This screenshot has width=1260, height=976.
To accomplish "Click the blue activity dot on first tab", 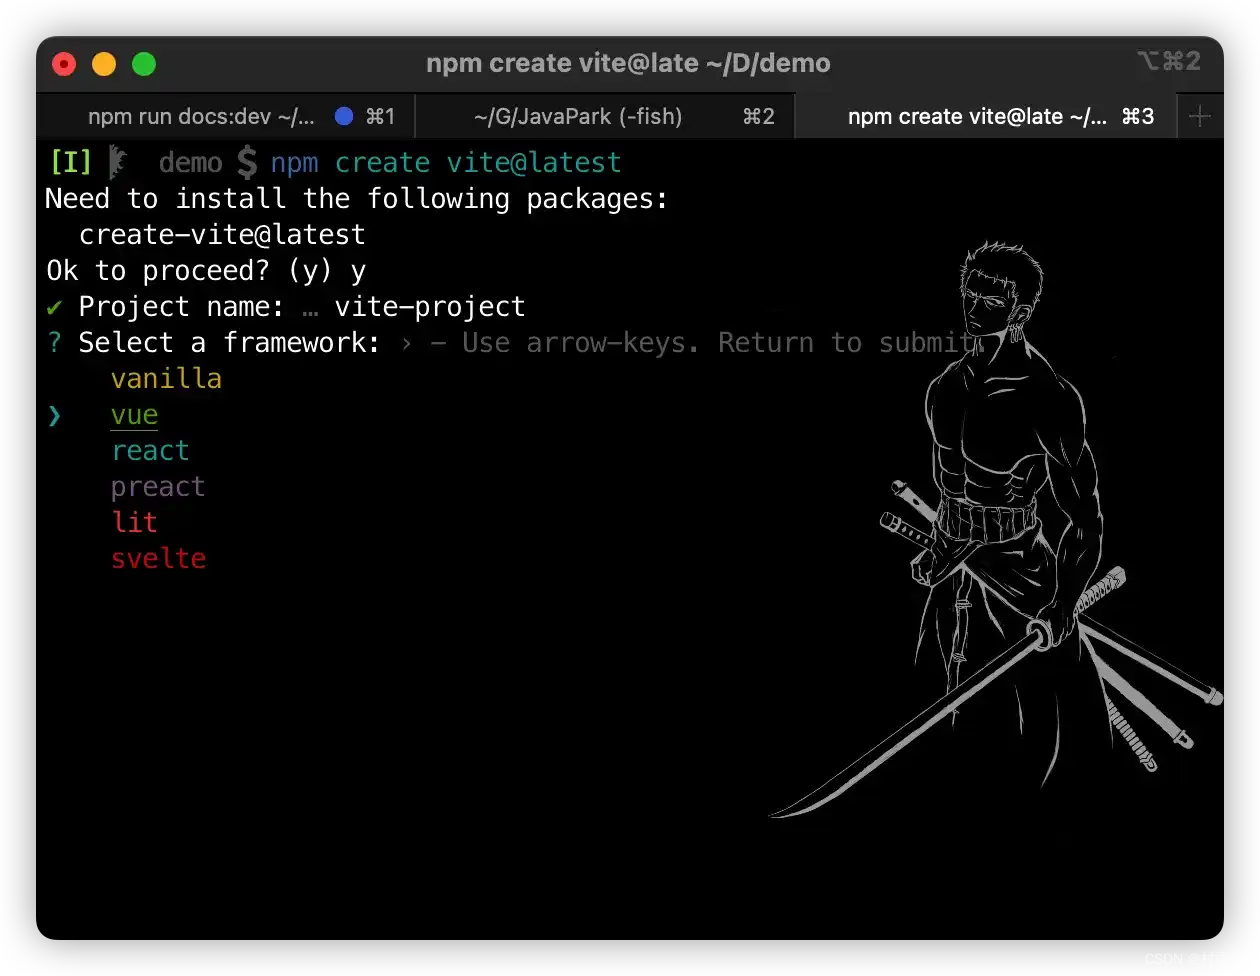I will [x=344, y=117].
